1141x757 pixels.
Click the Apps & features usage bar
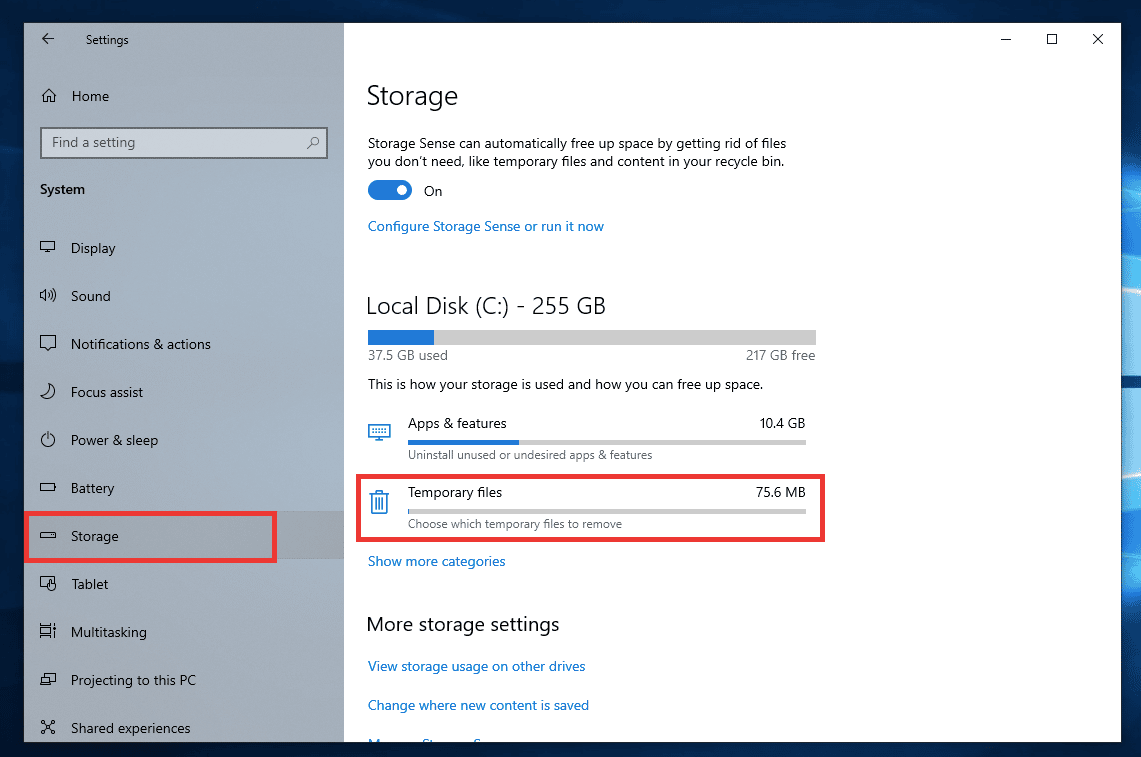(607, 442)
